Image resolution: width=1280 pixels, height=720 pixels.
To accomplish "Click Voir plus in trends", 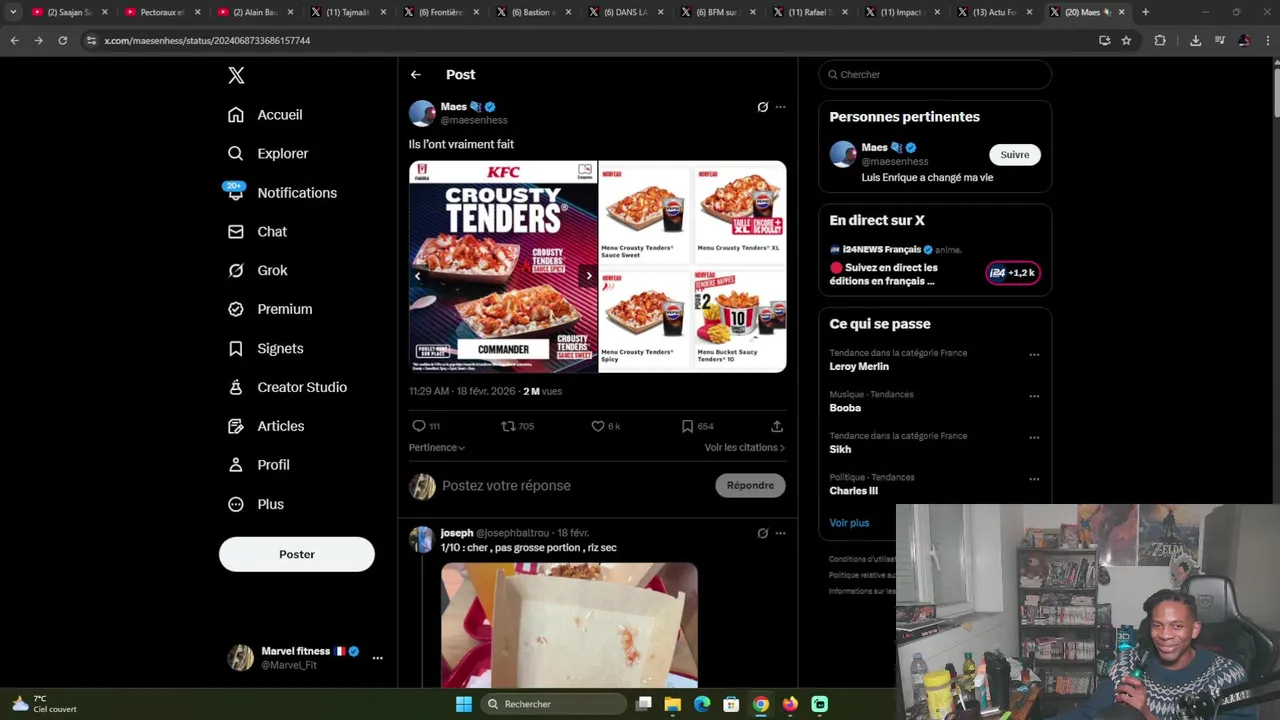I will 849,523.
